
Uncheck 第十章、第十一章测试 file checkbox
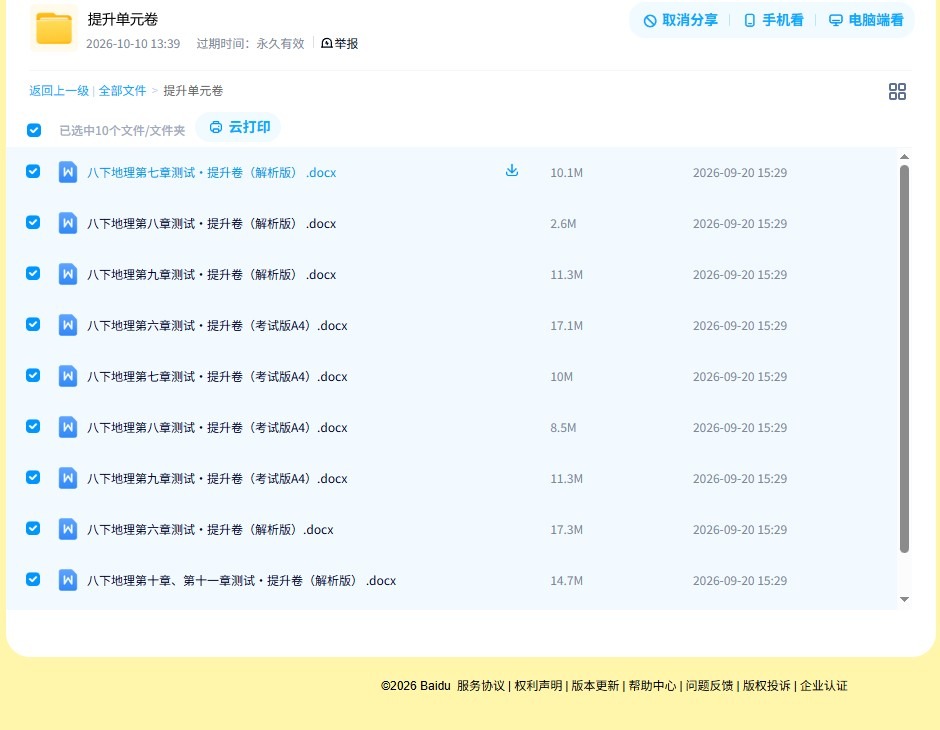tap(33, 579)
